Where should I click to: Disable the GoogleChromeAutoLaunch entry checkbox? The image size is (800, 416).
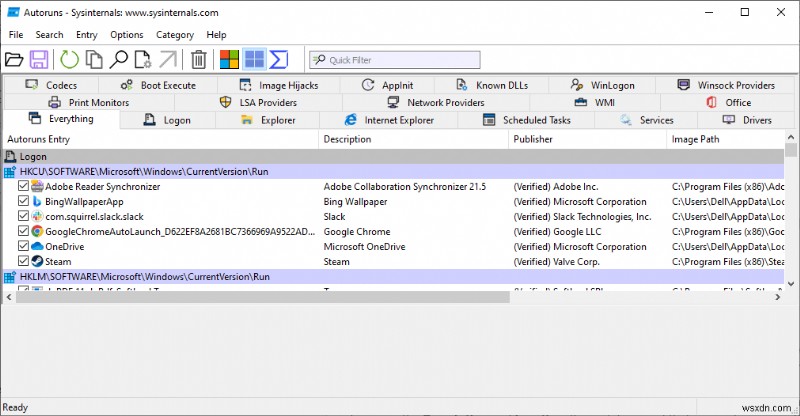(23, 231)
